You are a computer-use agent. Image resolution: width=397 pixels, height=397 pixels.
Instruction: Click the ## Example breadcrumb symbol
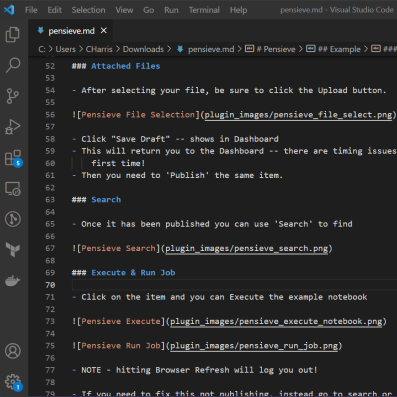tap(334, 49)
